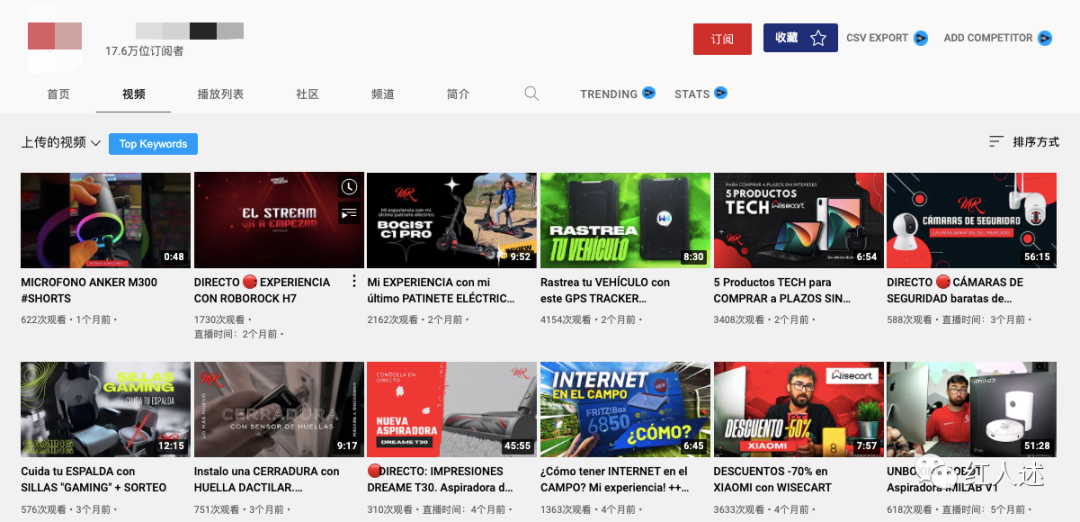
Task: Click the Top Keywords button
Action: pos(153,144)
